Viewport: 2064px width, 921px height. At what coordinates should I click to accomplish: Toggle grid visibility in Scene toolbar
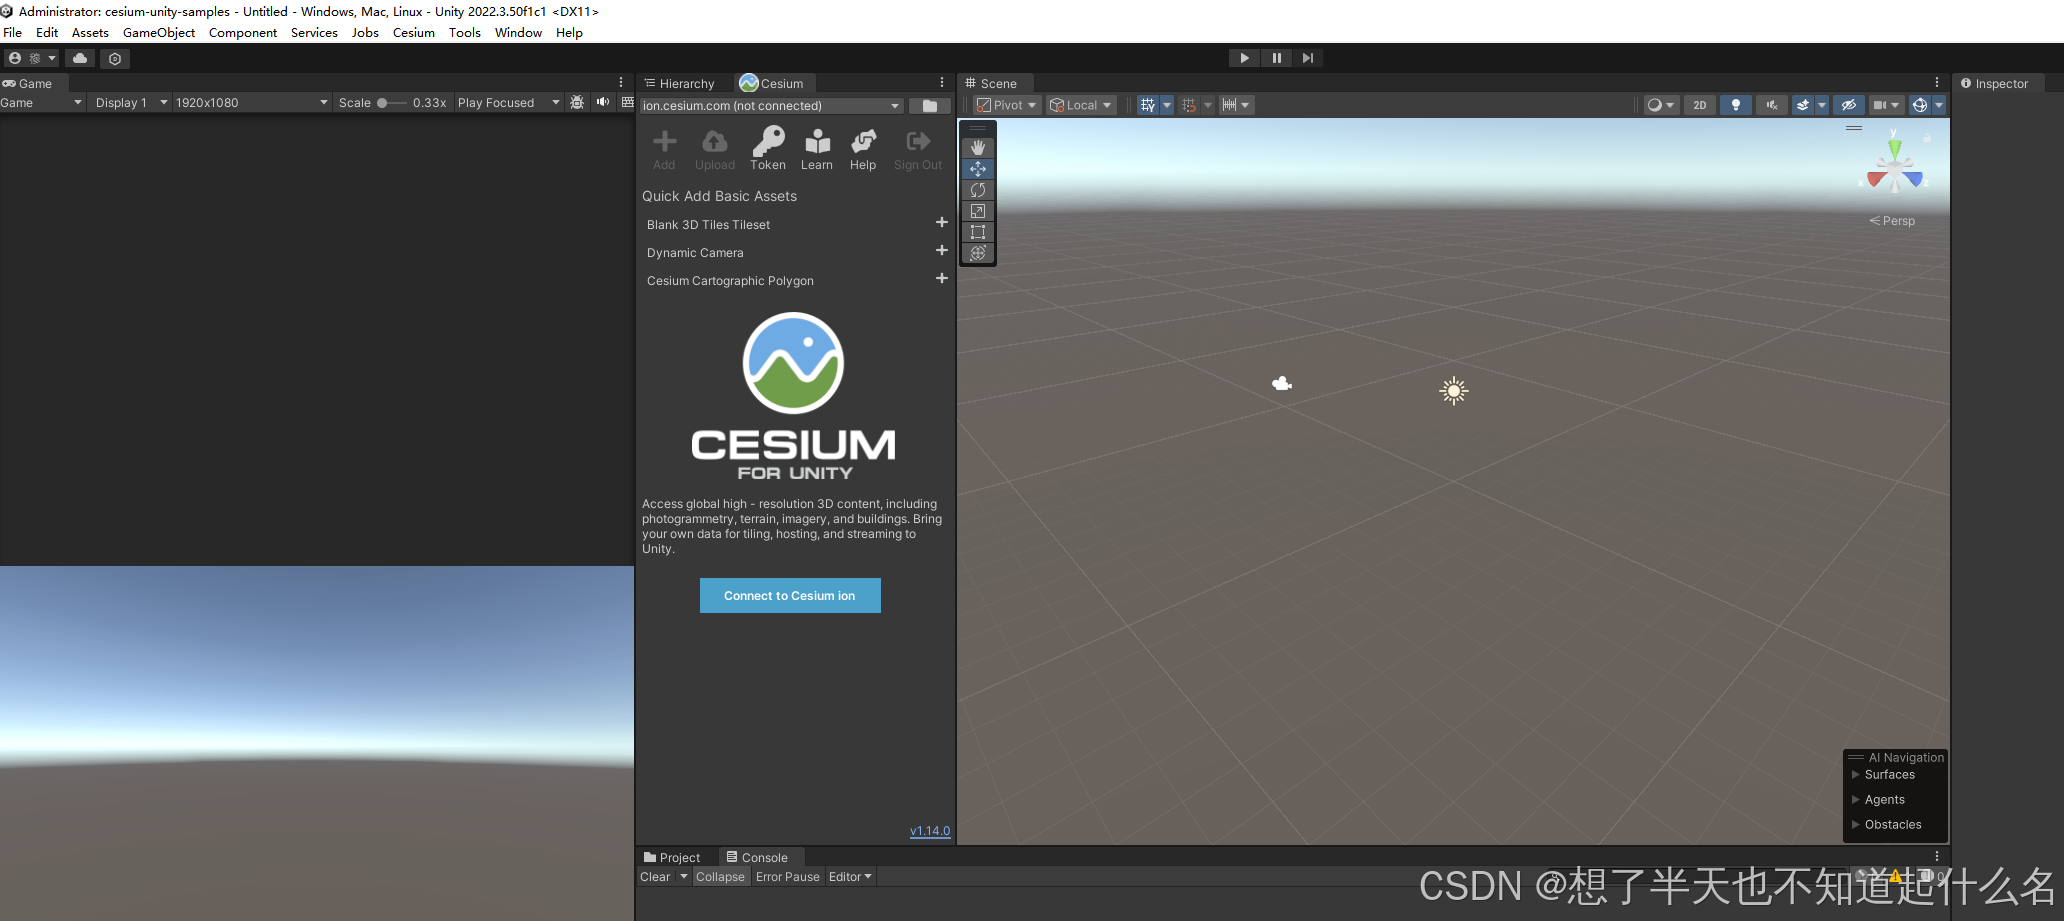tap(1148, 105)
